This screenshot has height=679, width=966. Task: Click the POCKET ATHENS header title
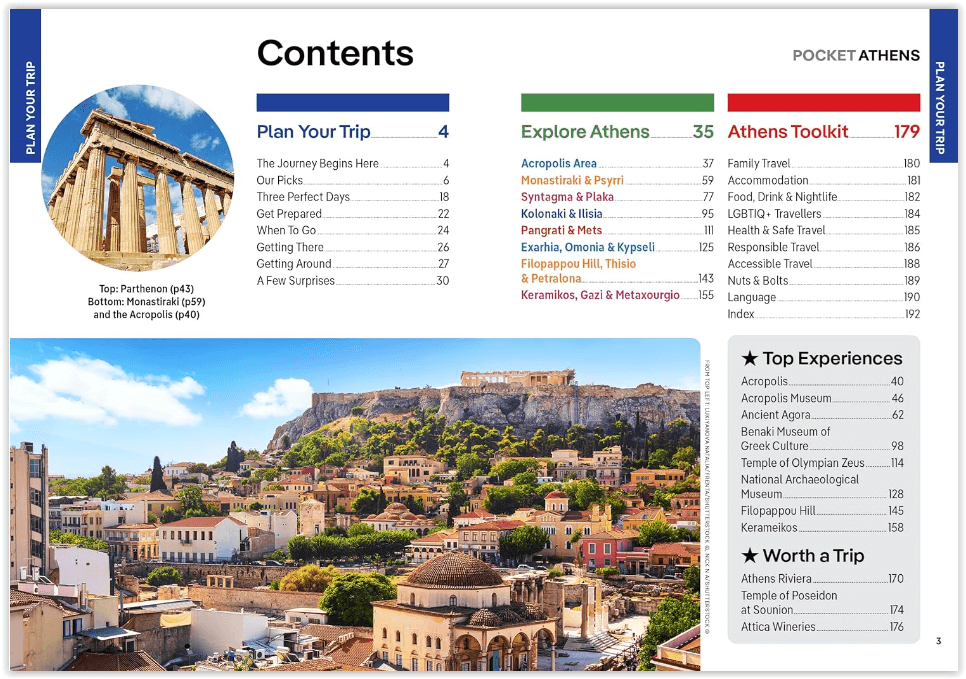pos(855,56)
